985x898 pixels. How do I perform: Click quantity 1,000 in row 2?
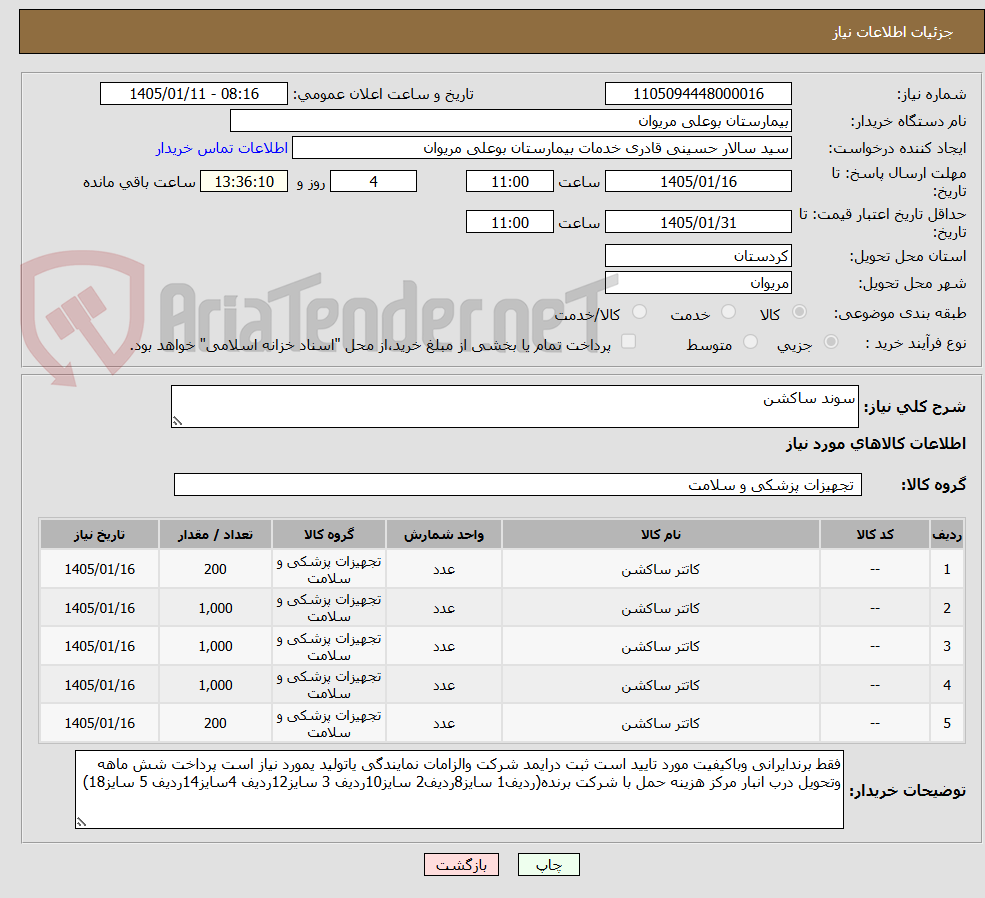point(215,609)
